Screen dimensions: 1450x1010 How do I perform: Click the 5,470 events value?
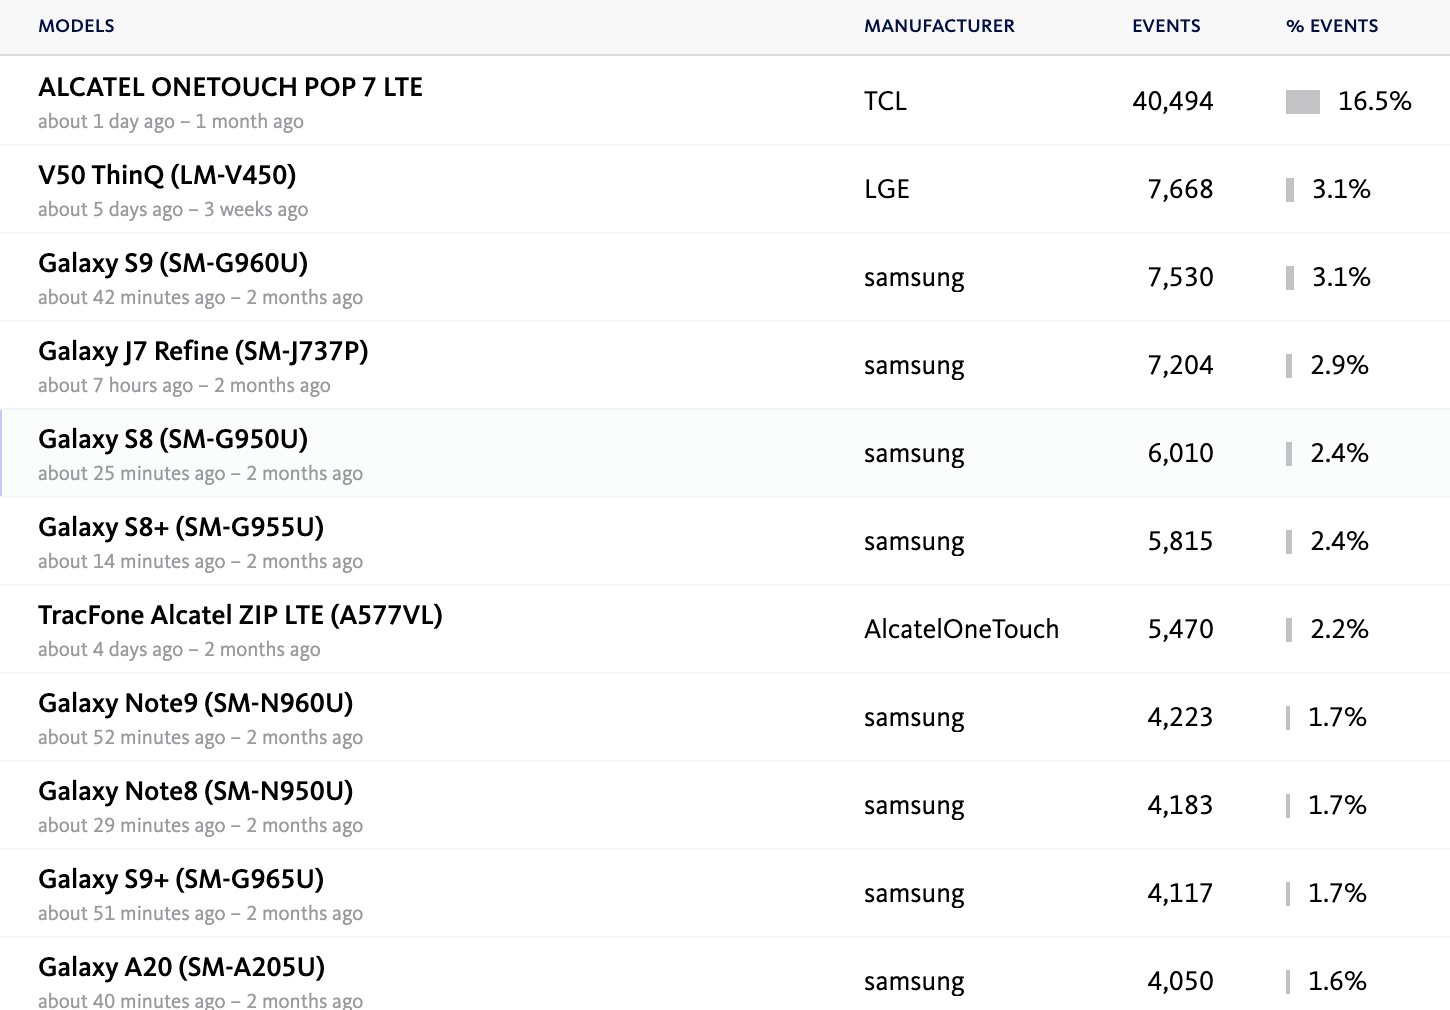(x=1180, y=629)
